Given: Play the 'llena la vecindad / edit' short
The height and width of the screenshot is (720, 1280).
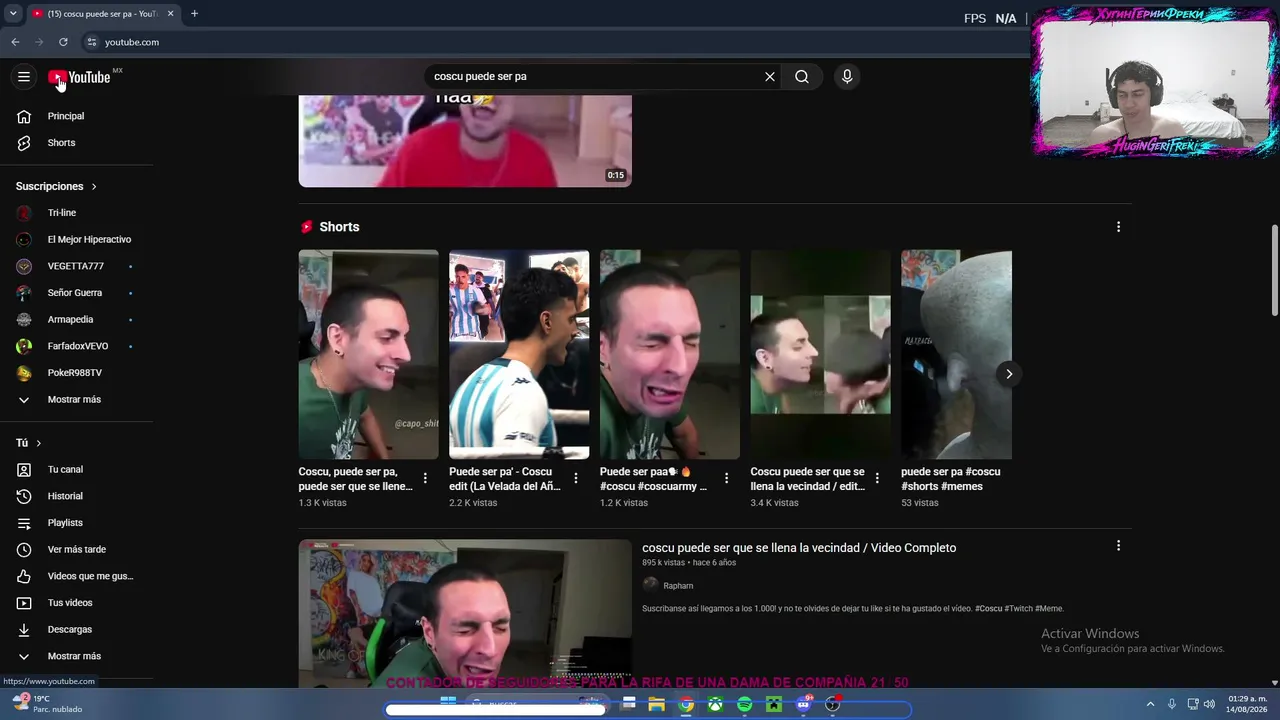Looking at the screenshot, I should (x=820, y=354).
